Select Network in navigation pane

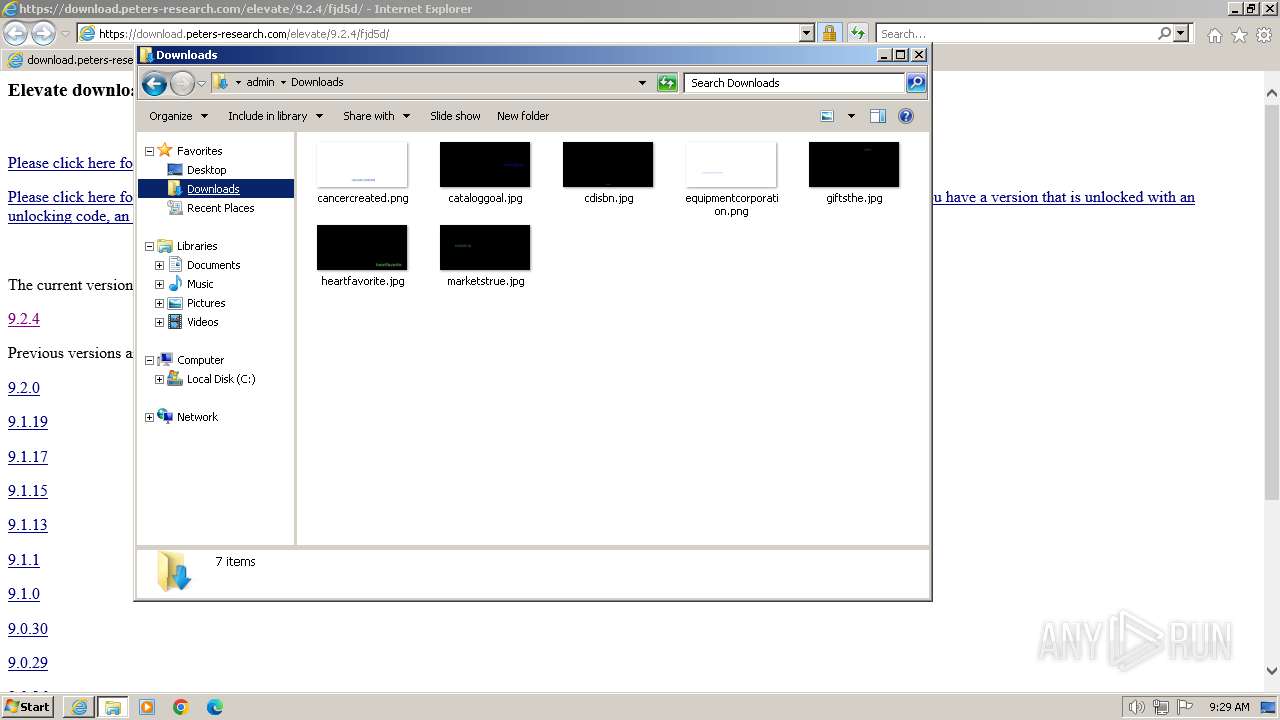pos(196,417)
